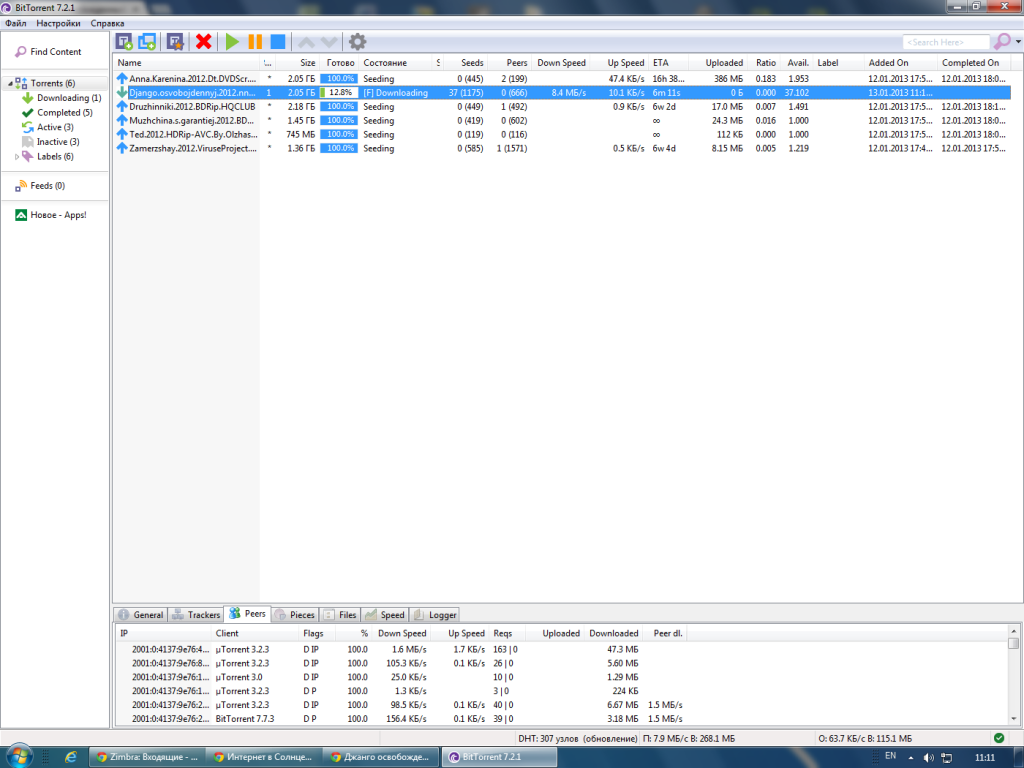This screenshot has width=1024, height=768.
Task: Switch to the Logger tab
Action: 436,615
